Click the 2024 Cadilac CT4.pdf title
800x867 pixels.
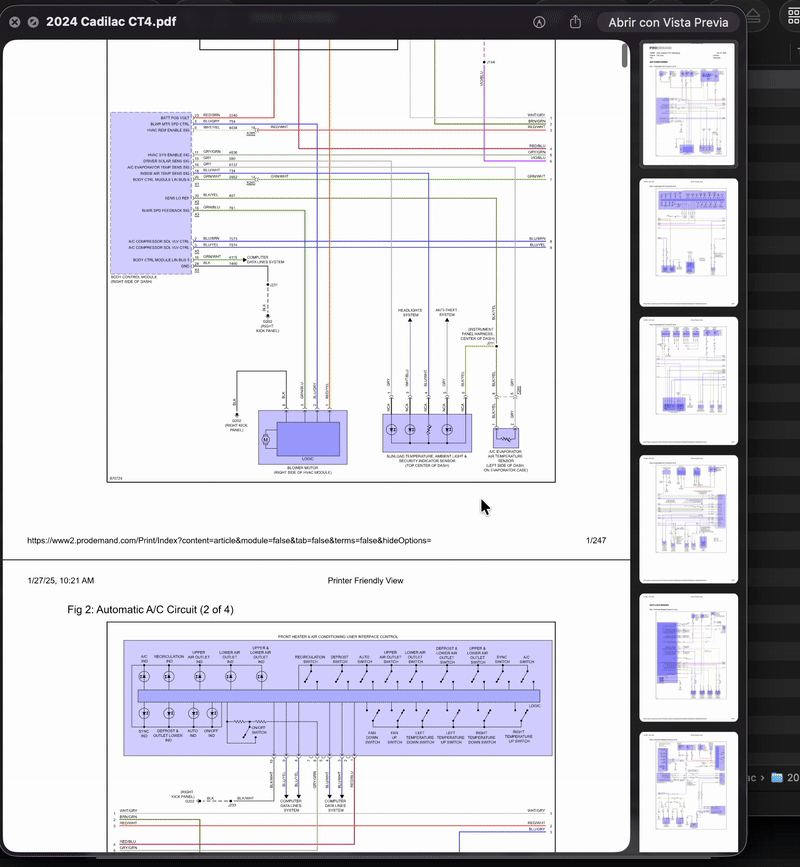pos(102,21)
